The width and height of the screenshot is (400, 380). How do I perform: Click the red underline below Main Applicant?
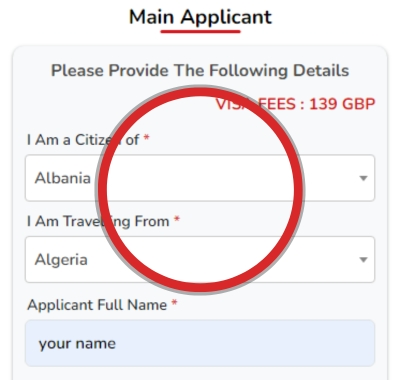pyautogui.click(x=200, y=31)
